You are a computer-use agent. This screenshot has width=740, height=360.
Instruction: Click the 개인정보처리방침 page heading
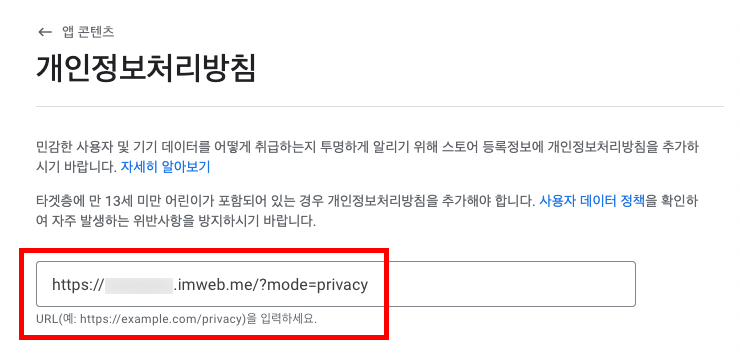(146, 69)
